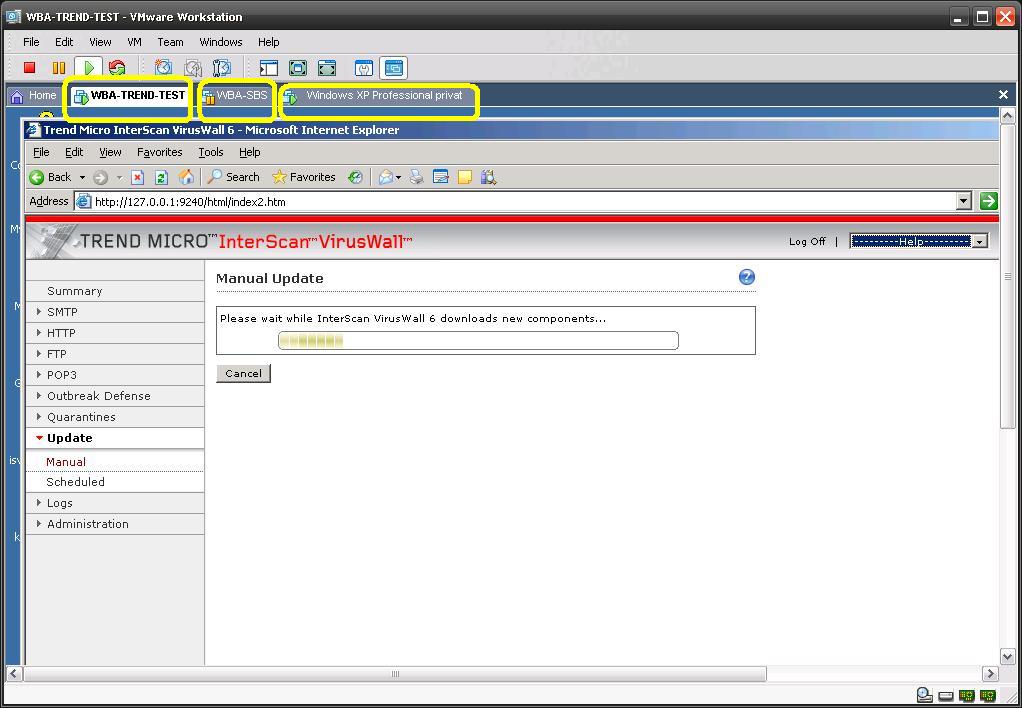Select the WBA-TREND-TEST VM tab
The height and width of the screenshot is (708, 1022).
tap(129, 96)
